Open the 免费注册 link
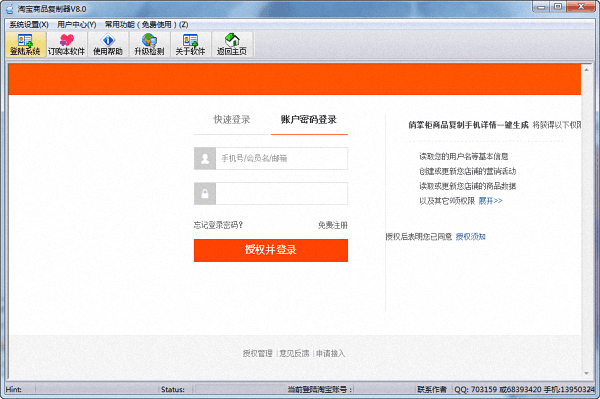Image resolution: width=600 pixels, height=399 pixels. [333, 225]
